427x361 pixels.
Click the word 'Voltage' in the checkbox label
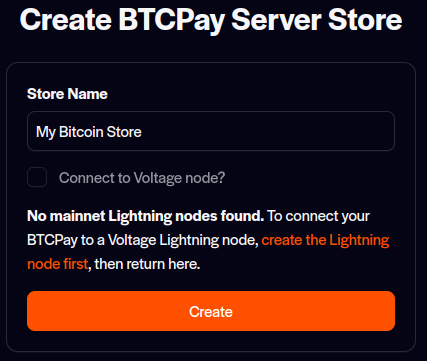point(158,178)
